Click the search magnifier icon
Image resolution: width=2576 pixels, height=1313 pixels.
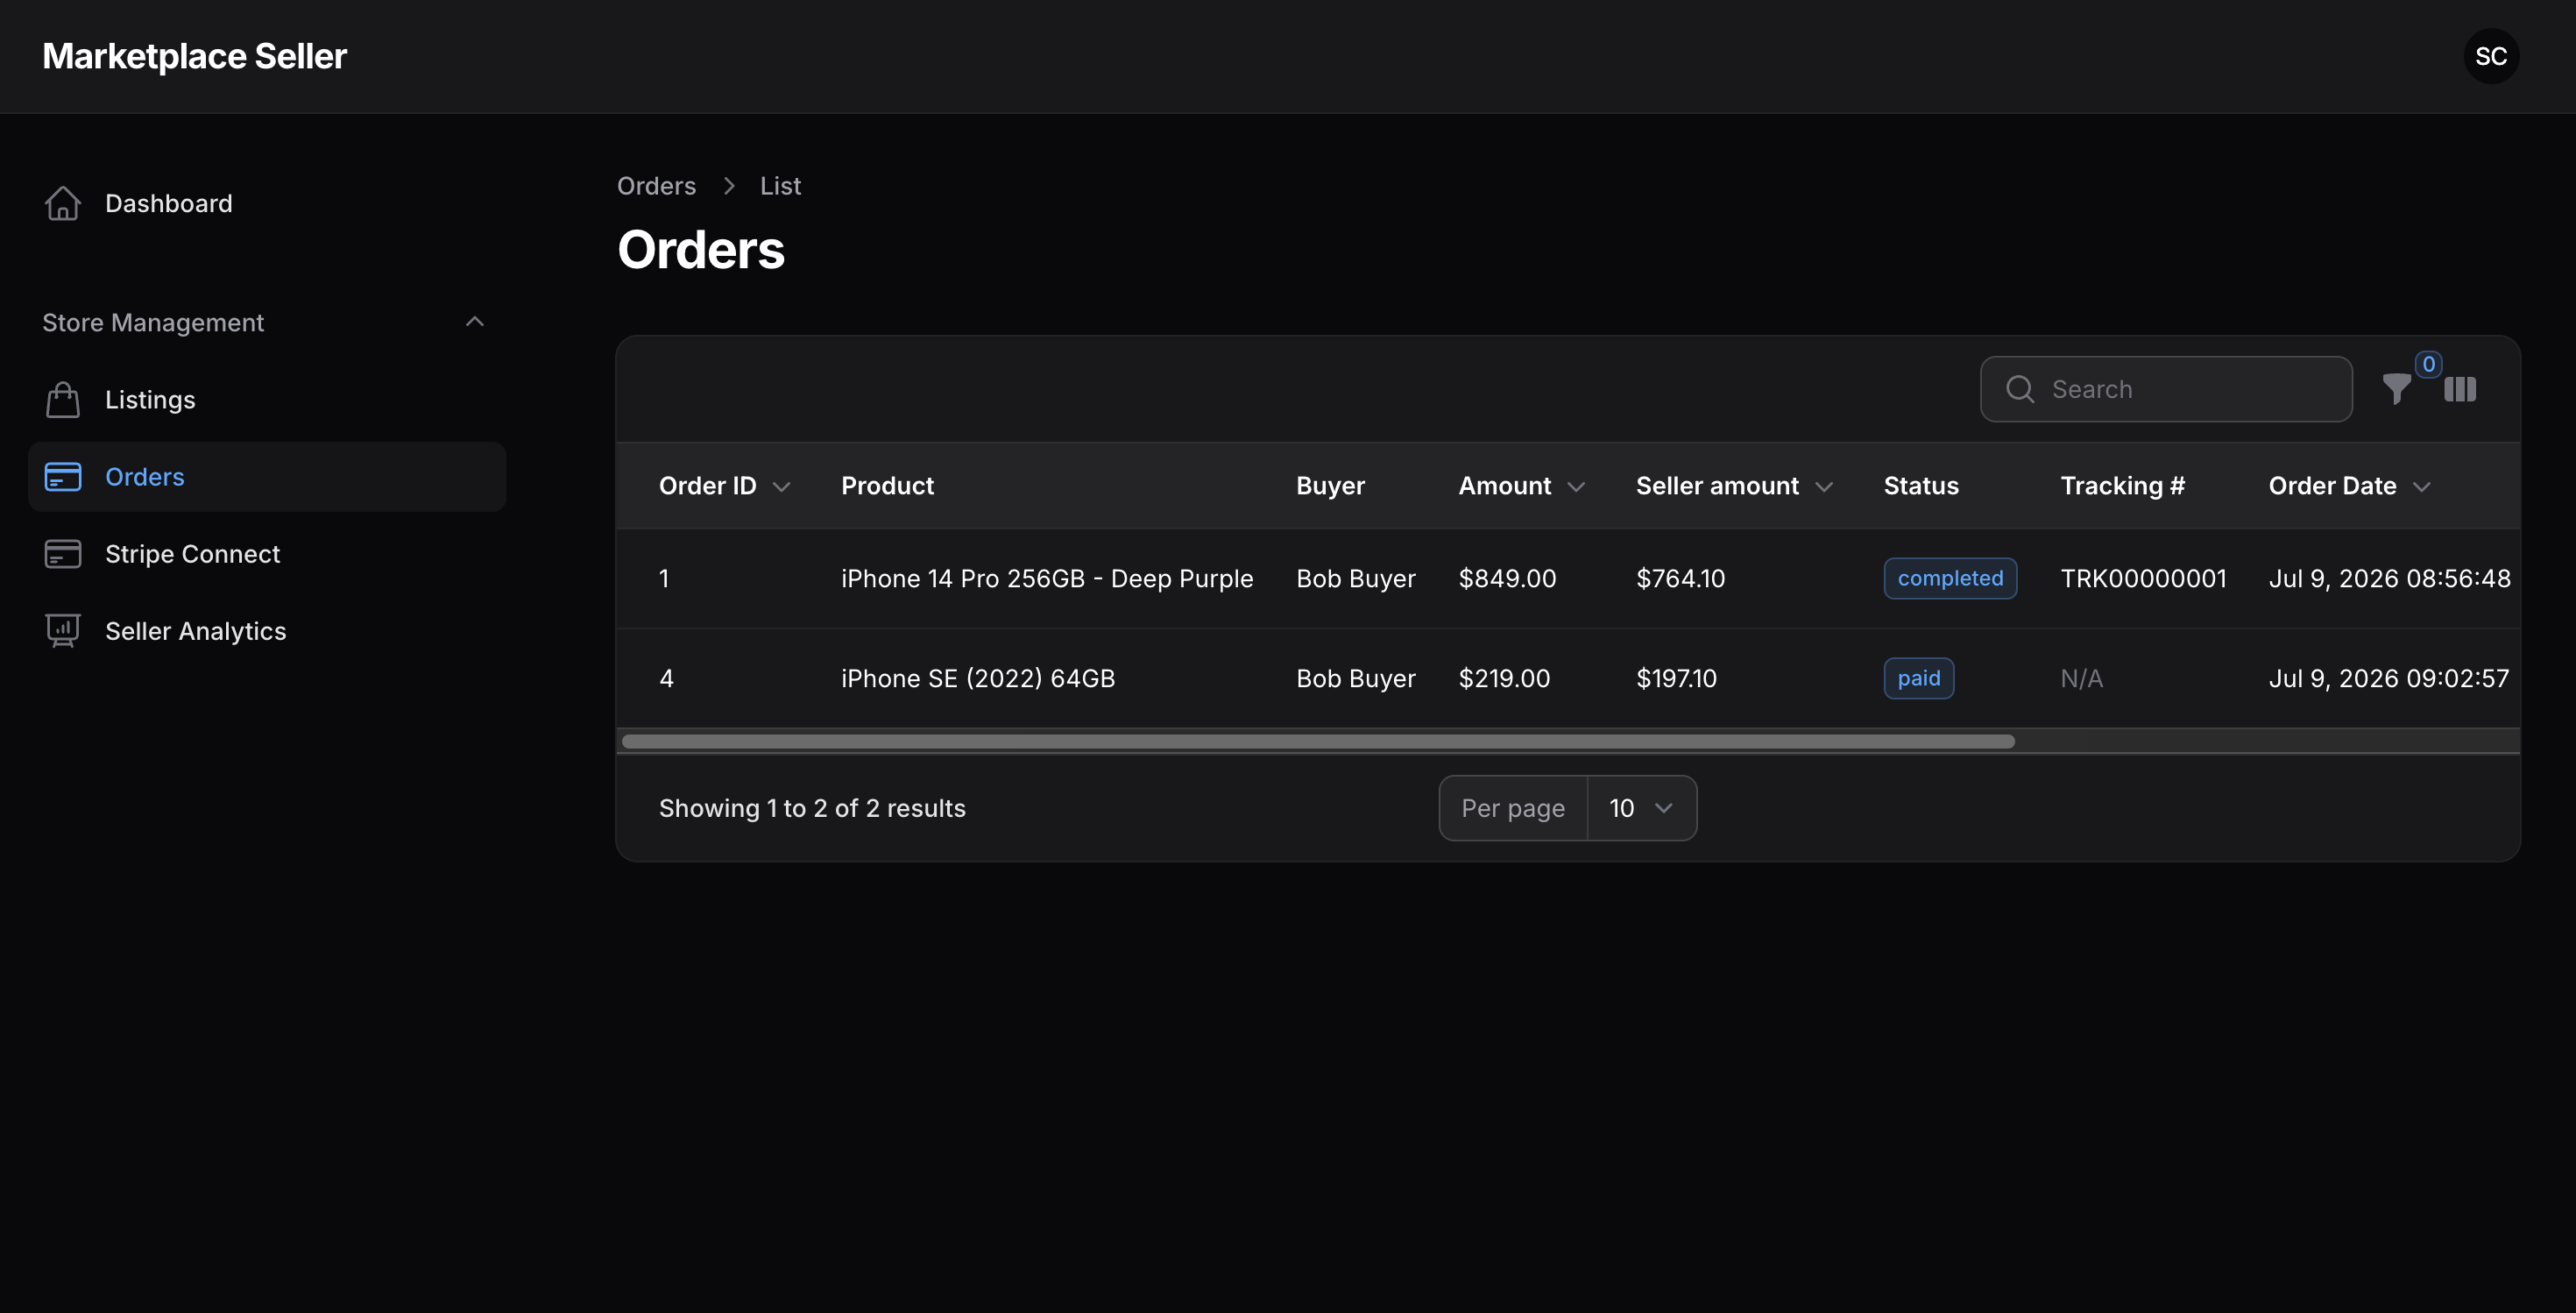click(2020, 389)
